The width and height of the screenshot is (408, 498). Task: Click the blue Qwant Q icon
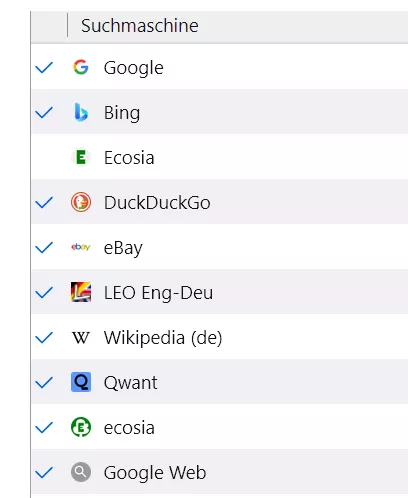tap(81, 382)
